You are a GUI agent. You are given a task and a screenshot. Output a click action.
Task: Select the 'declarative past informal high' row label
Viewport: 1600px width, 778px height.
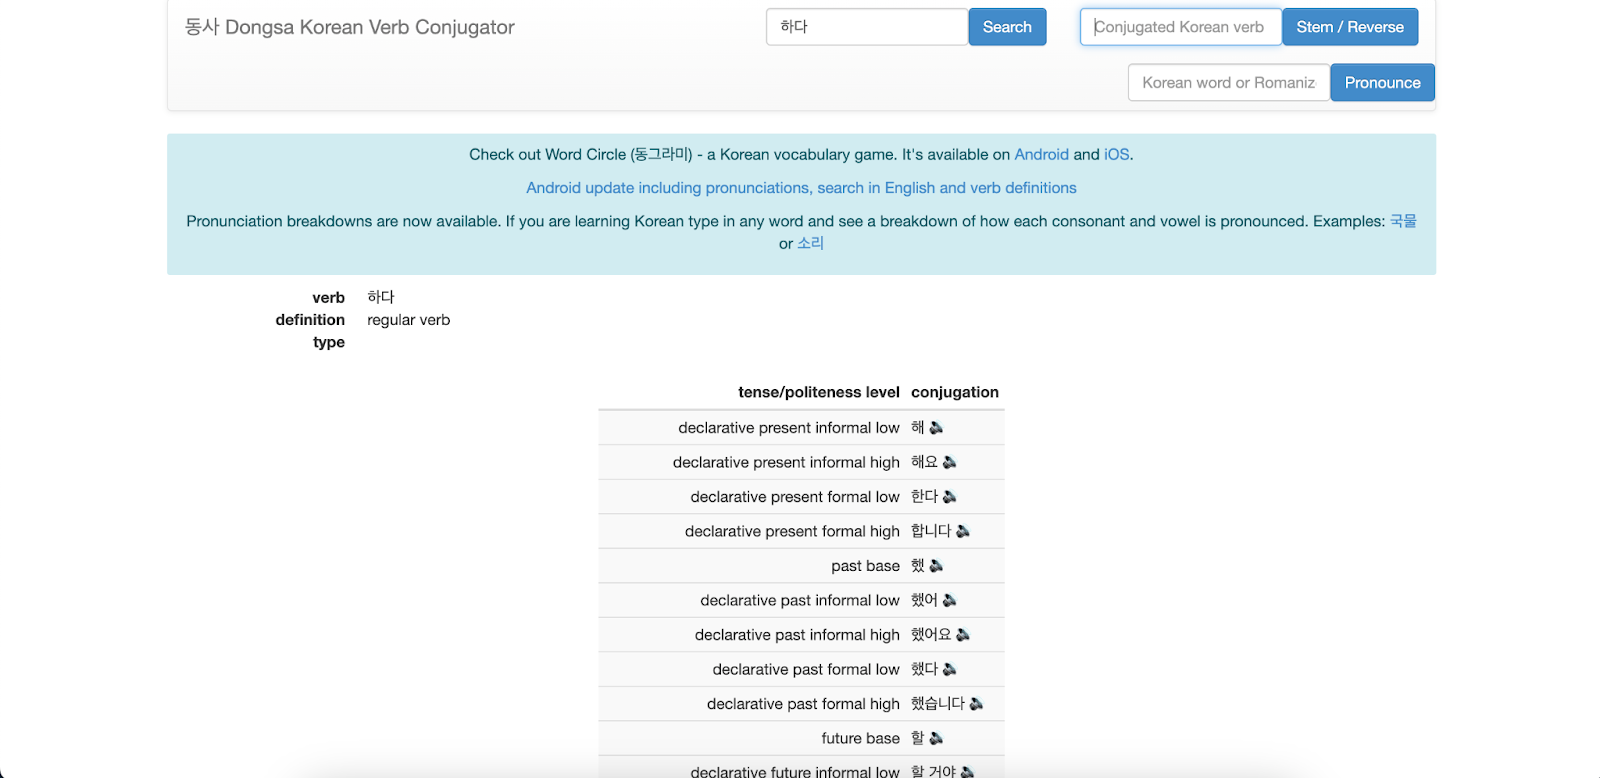(x=797, y=635)
